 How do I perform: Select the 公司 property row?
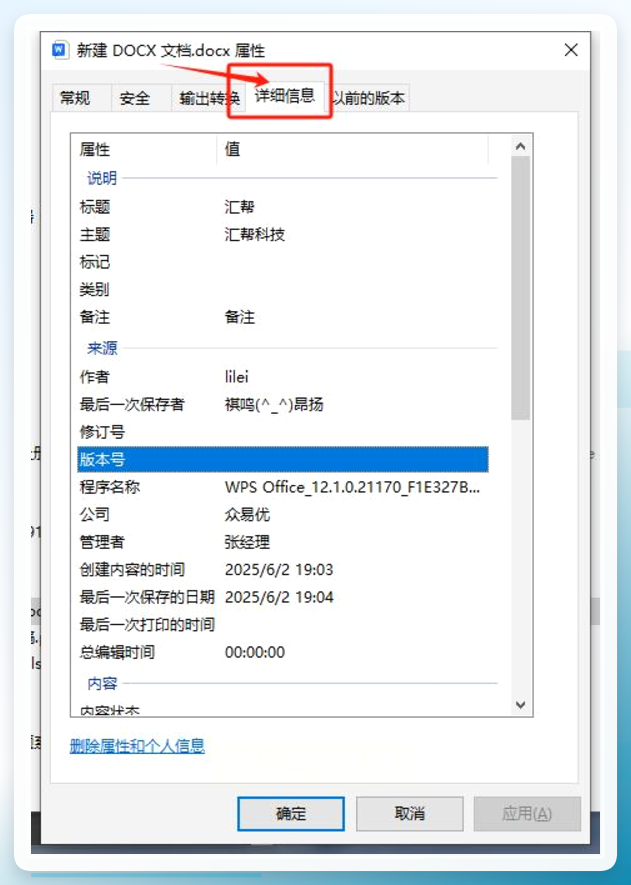pyautogui.click(x=282, y=514)
